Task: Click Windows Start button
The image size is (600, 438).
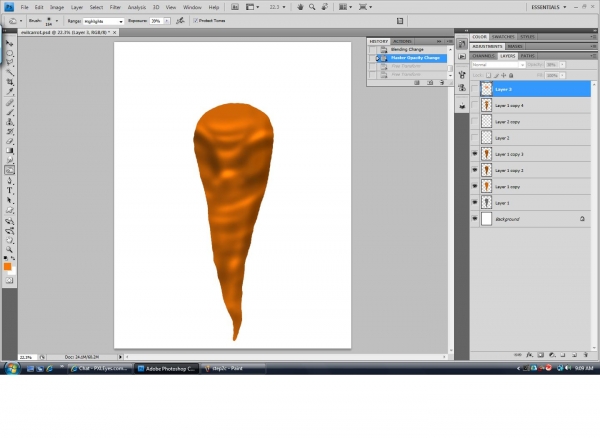Action: click(x=12, y=368)
